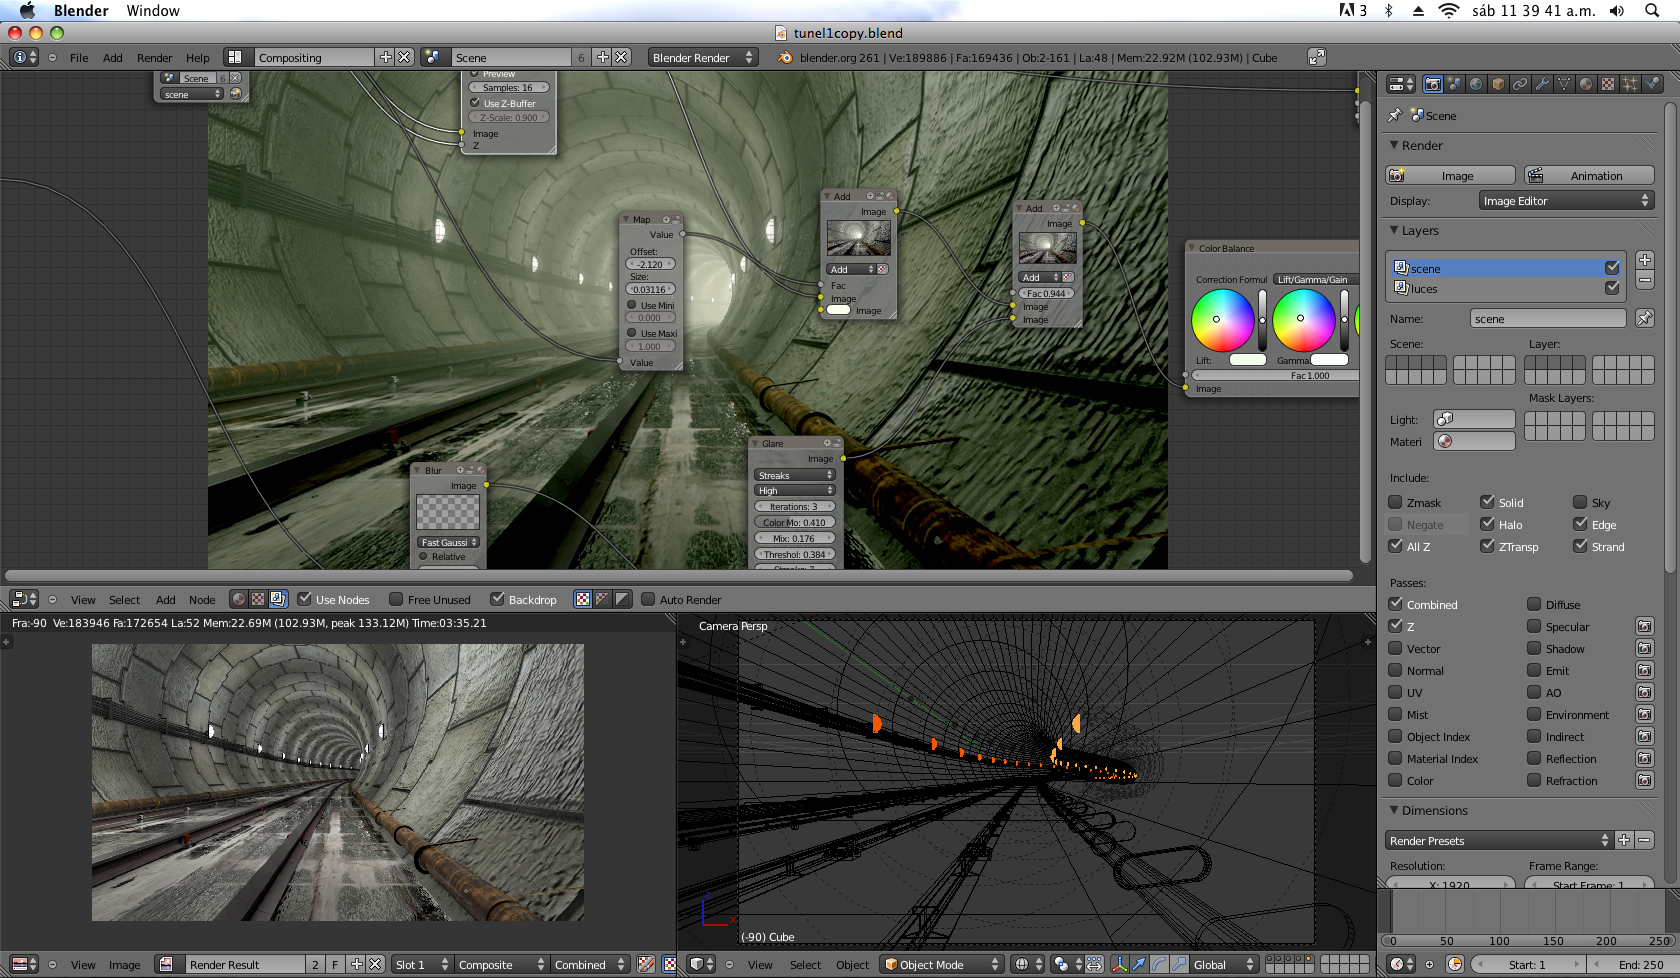Click the color backdrop channel icon
Image resolution: width=1680 pixels, height=978 pixels.
(602, 599)
